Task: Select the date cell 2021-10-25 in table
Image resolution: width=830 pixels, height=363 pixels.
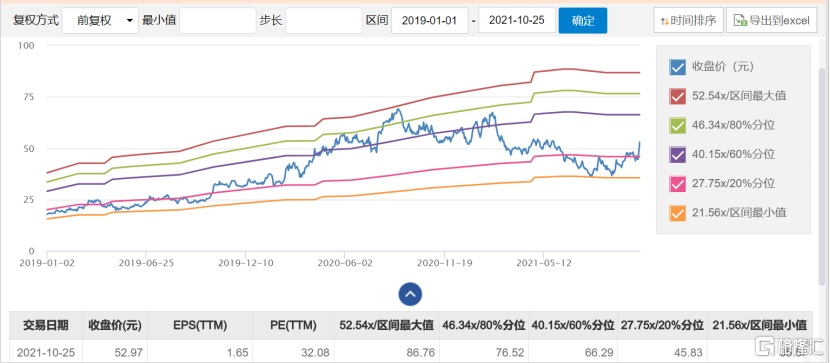Action: click(x=46, y=351)
